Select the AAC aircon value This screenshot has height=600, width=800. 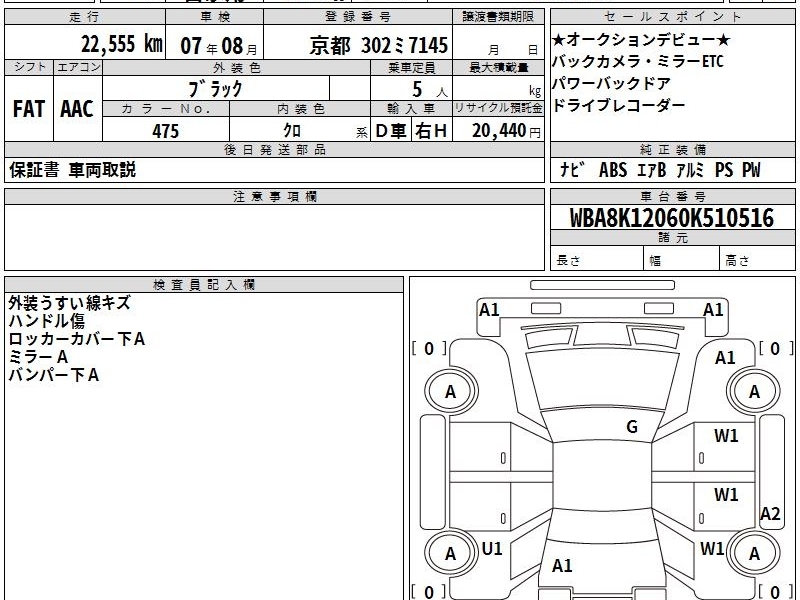77,109
